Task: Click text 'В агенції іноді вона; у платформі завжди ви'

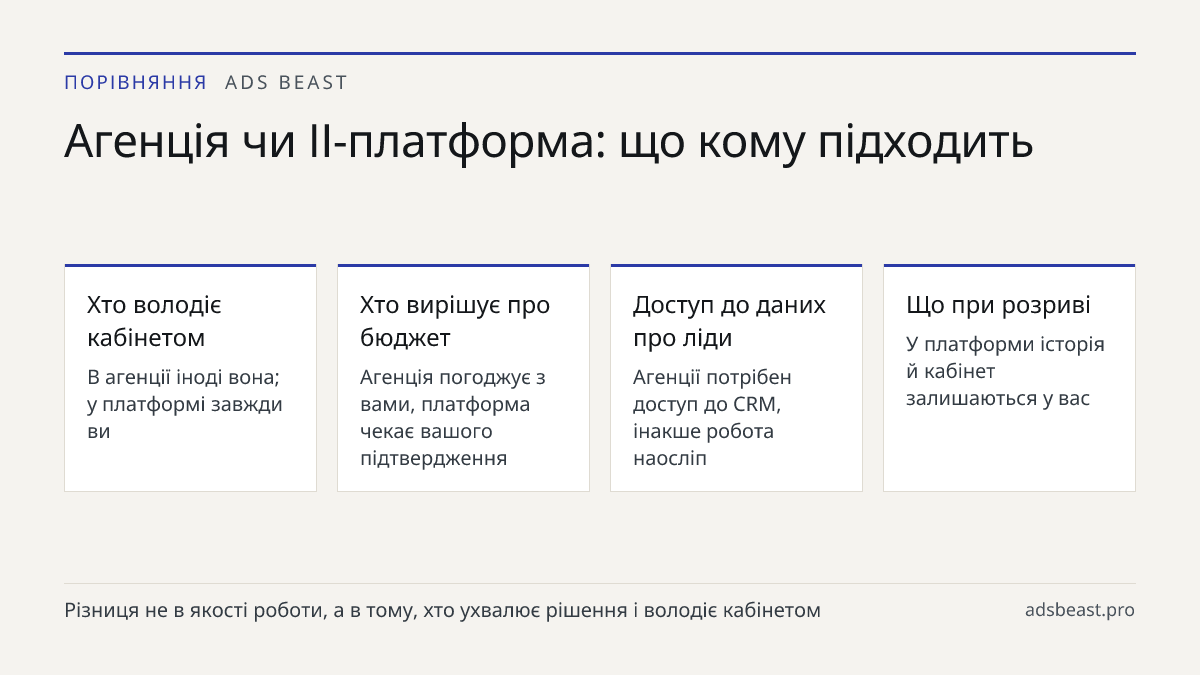Action: coord(185,404)
